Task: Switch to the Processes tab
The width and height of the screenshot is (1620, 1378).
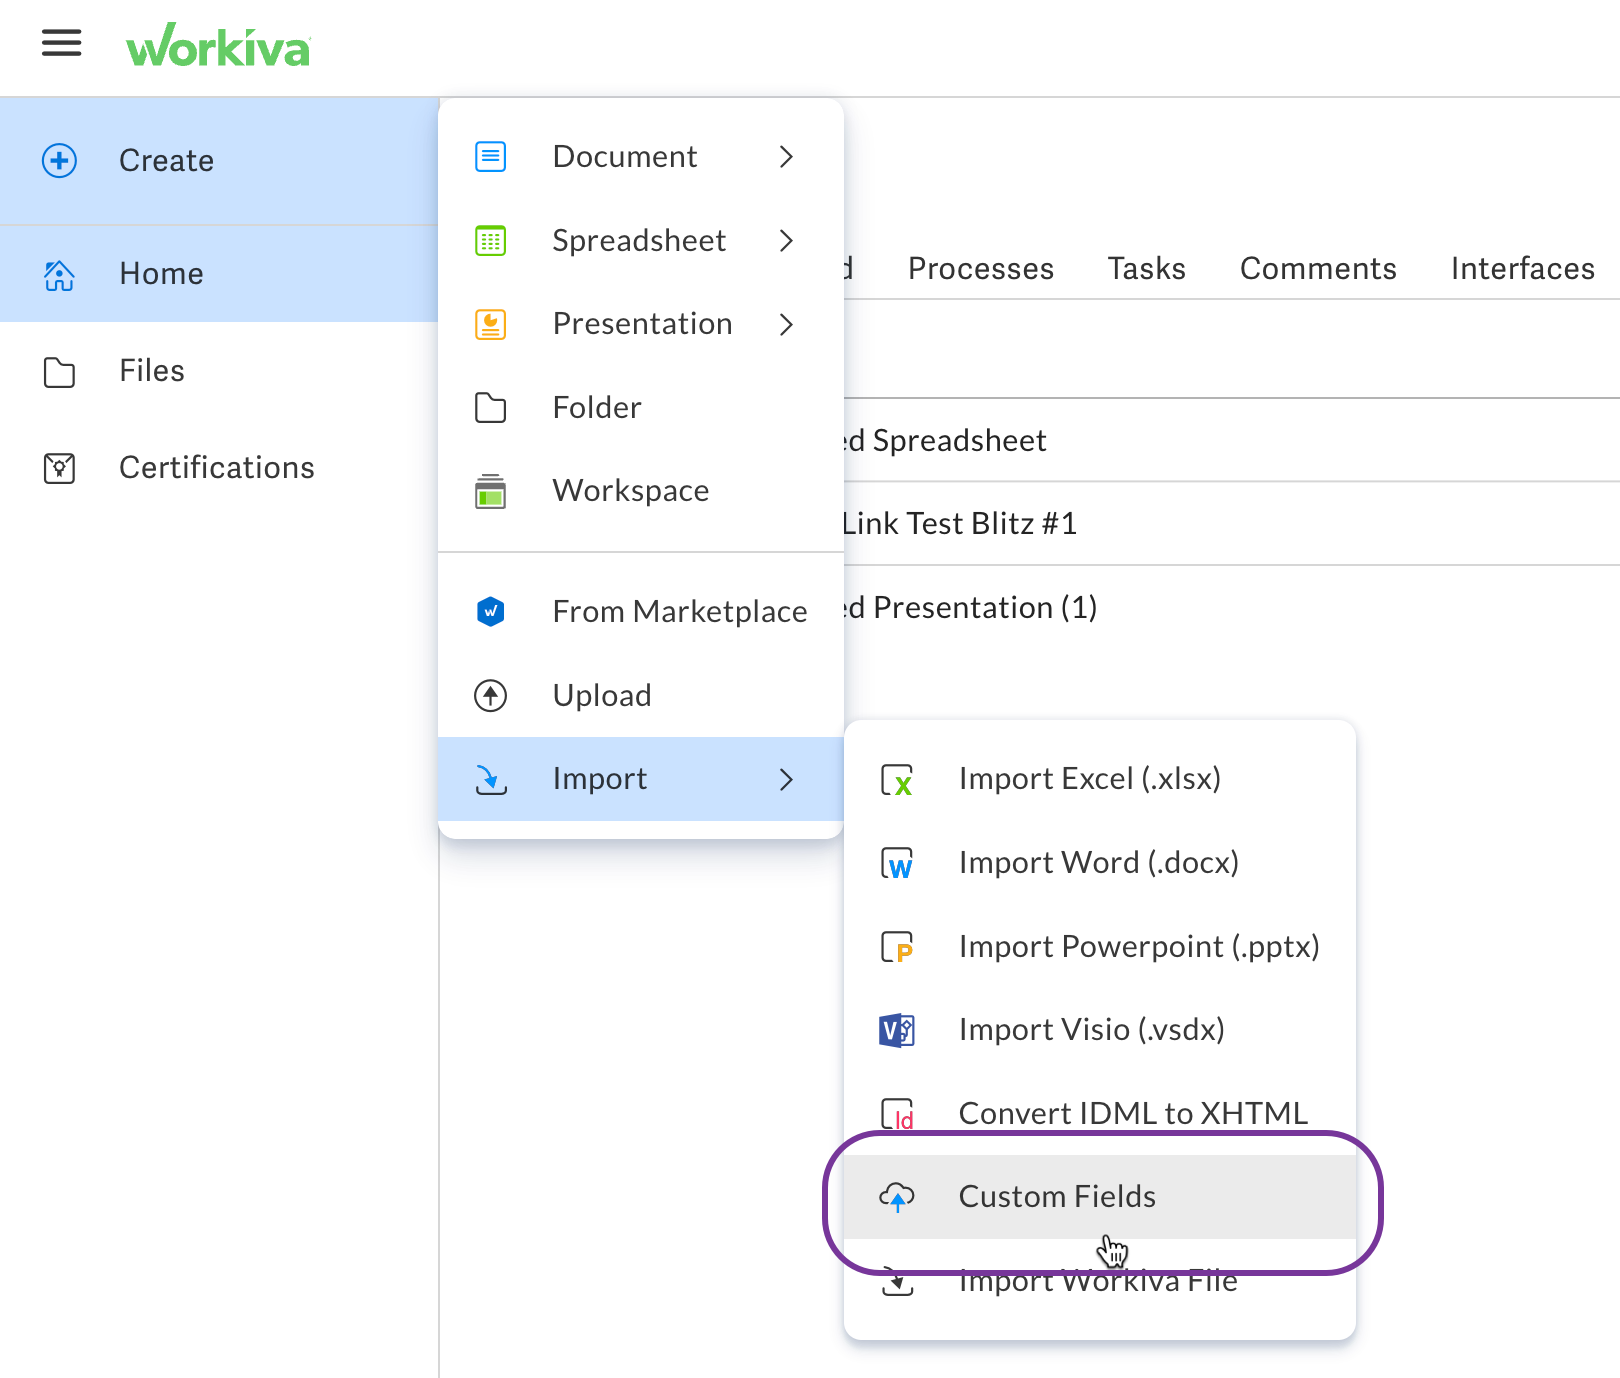Action: tap(981, 269)
